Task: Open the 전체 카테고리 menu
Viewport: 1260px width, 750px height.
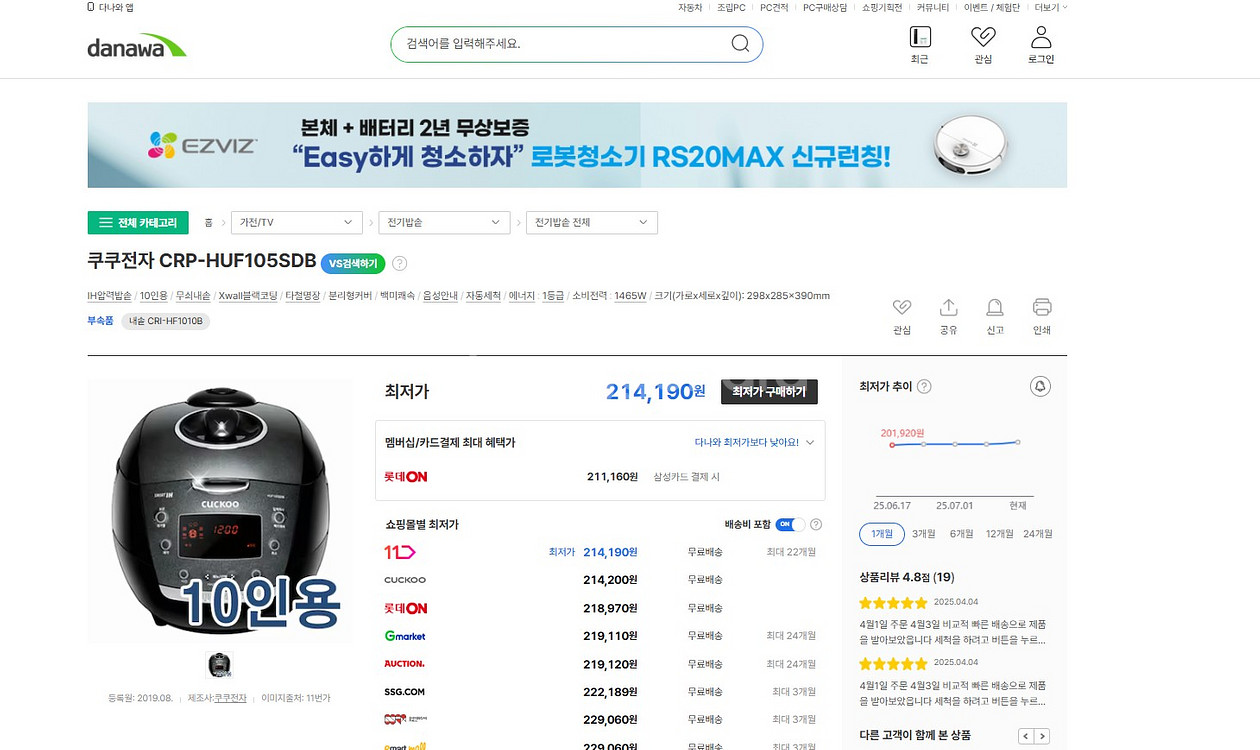Action: point(138,222)
